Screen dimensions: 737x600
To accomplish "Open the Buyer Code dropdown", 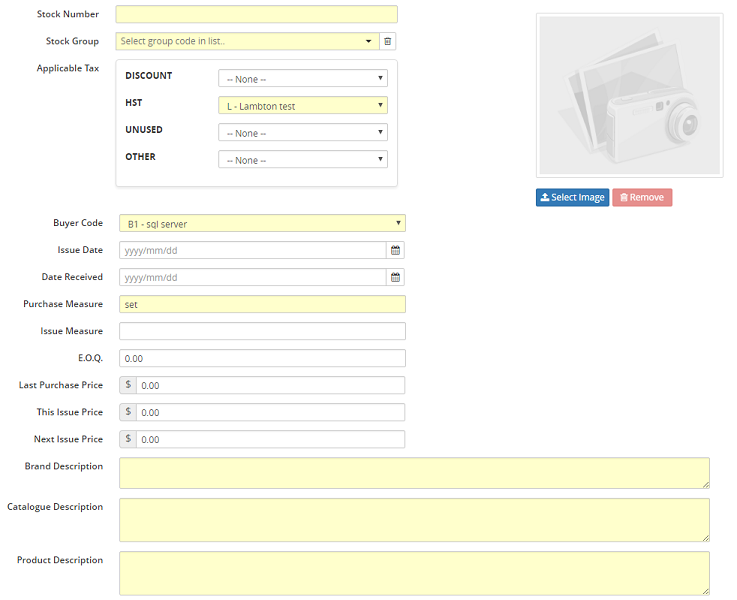I will tap(262, 223).
